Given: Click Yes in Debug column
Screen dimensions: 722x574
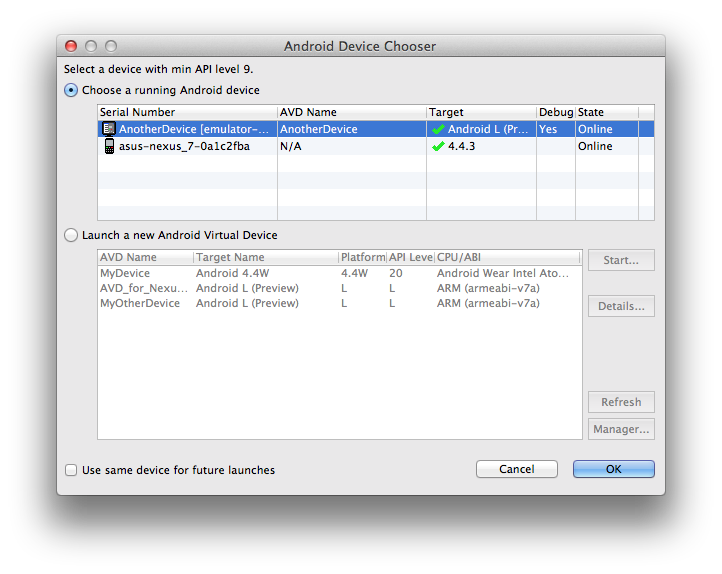Looking at the screenshot, I should 548,129.
